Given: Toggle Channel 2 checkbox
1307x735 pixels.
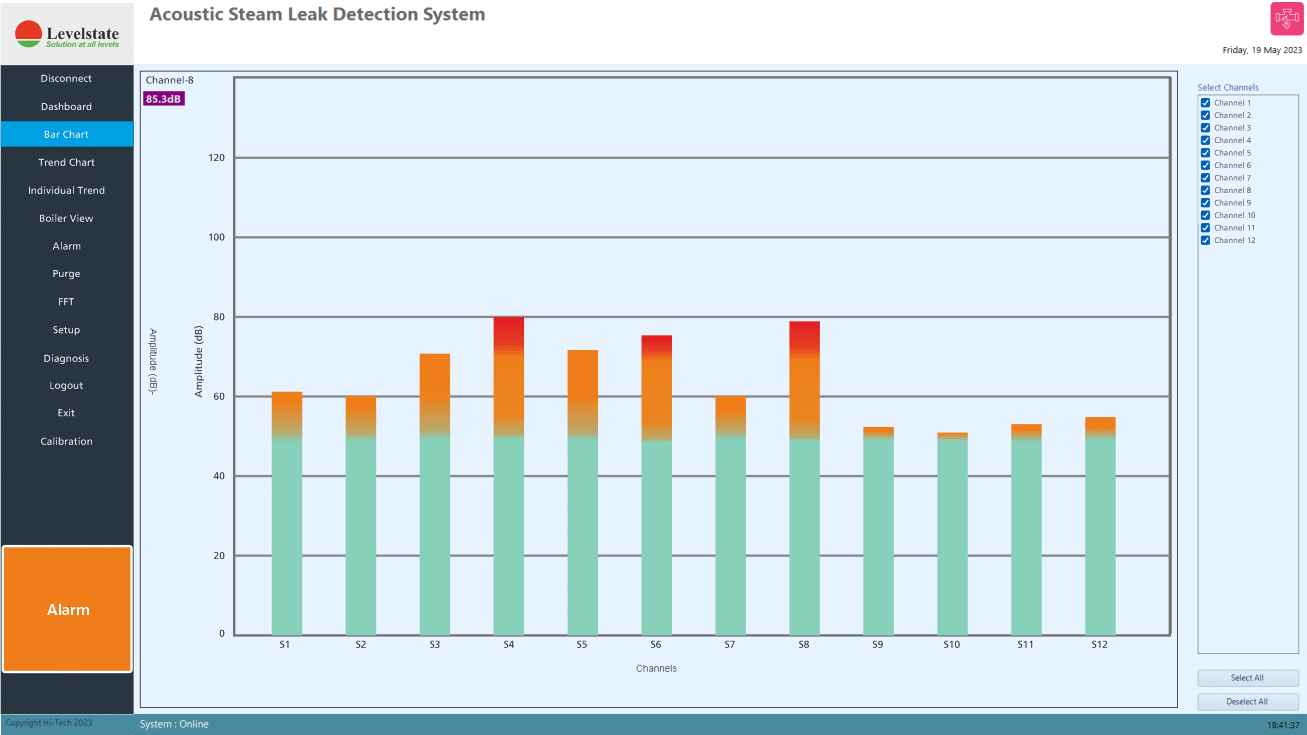Looking at the screenshot, I should tap(1205, 115).
